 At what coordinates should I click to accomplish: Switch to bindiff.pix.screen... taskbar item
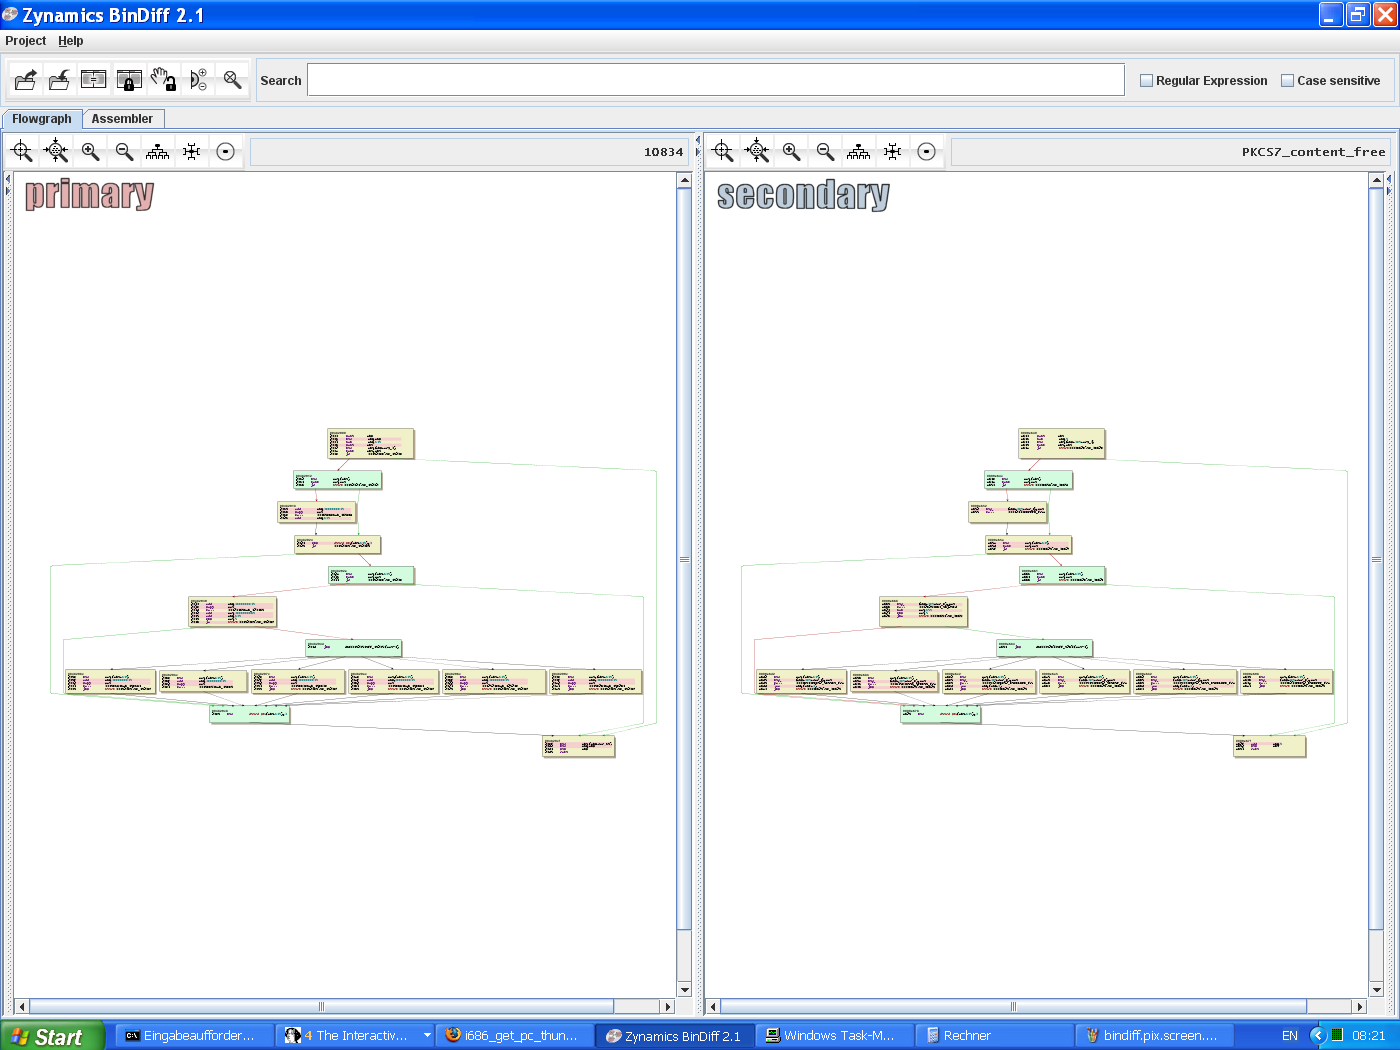coord(1153,1036)
